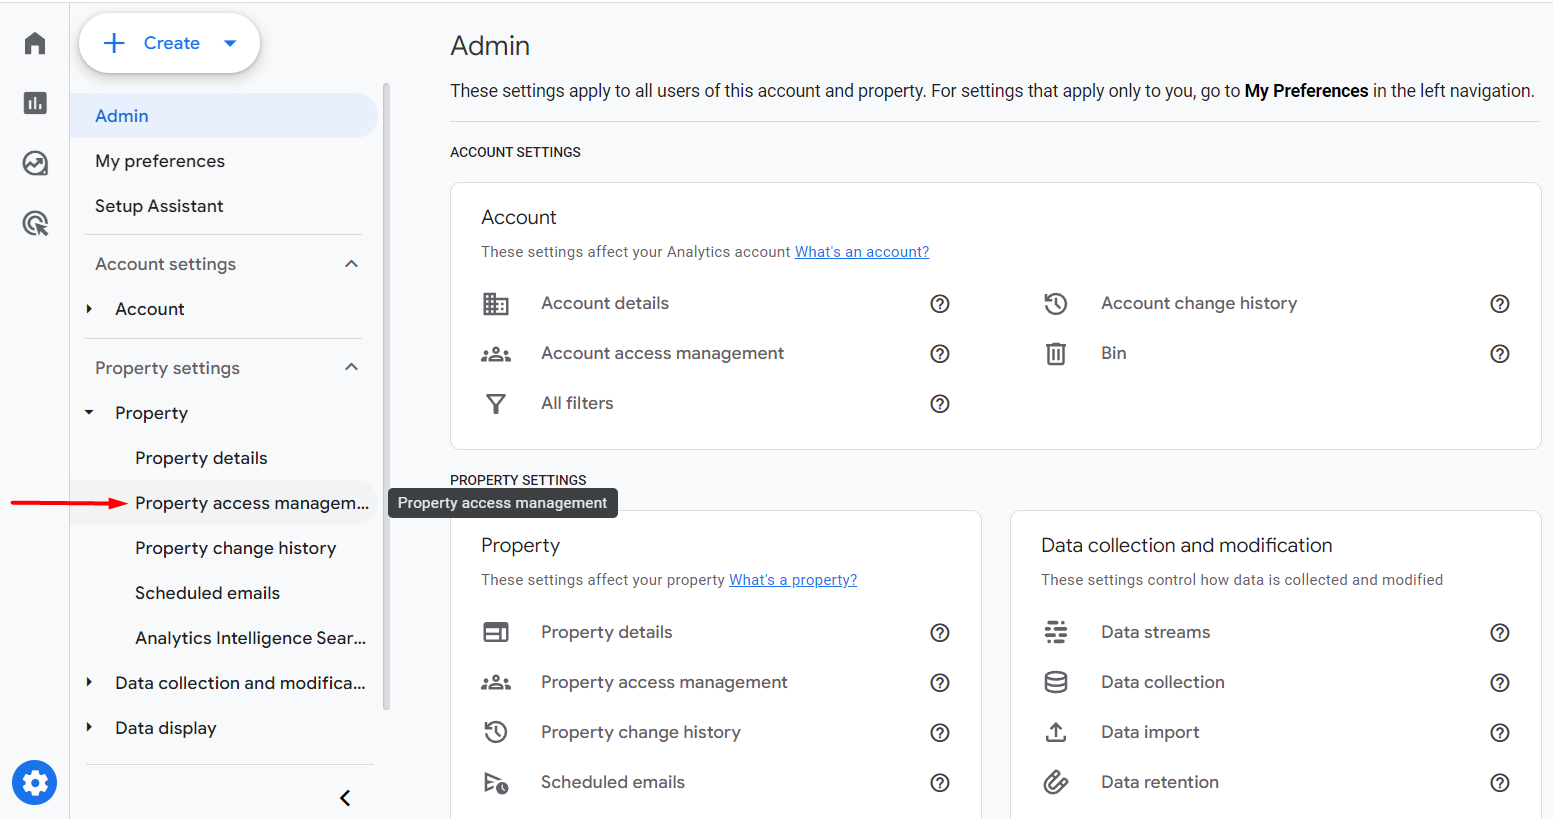Open Property change history in sidebar tree
This screenshot has width=1553, height=819.
[235, 548]
